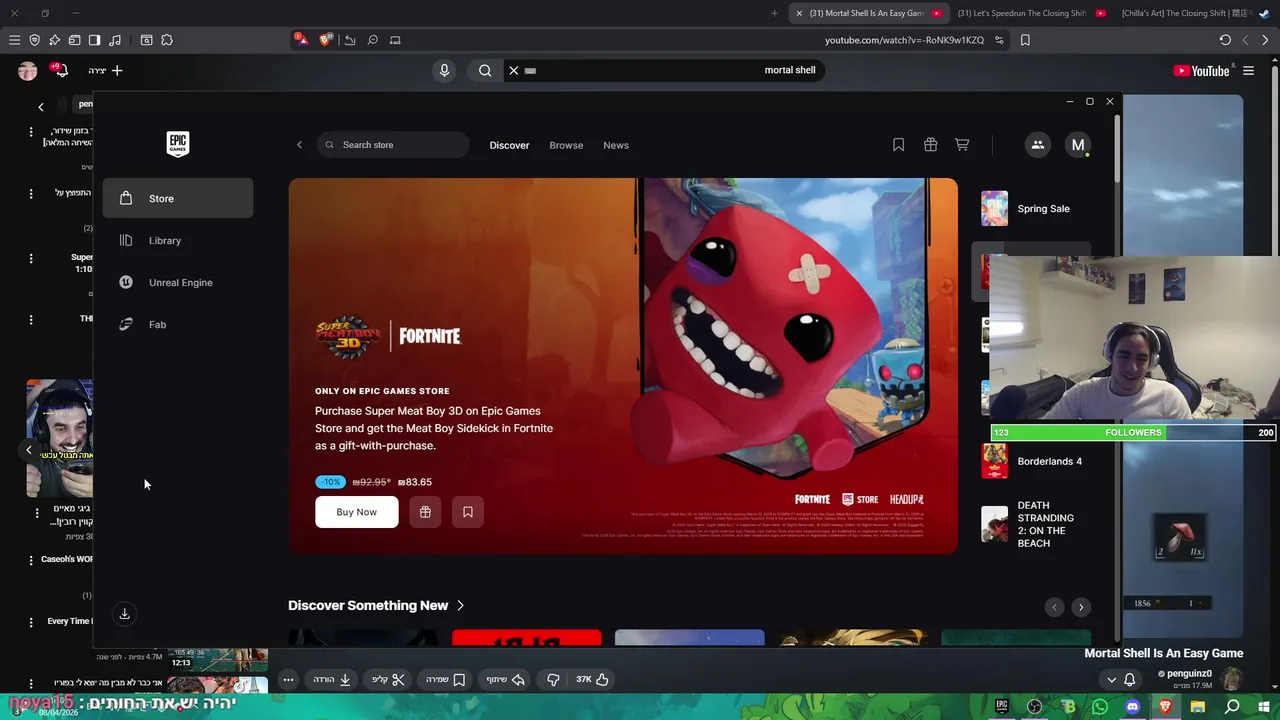This screenshot has width=1280, height=720.
Task: Click the YouTube save button
Action: tap(446, 679)
